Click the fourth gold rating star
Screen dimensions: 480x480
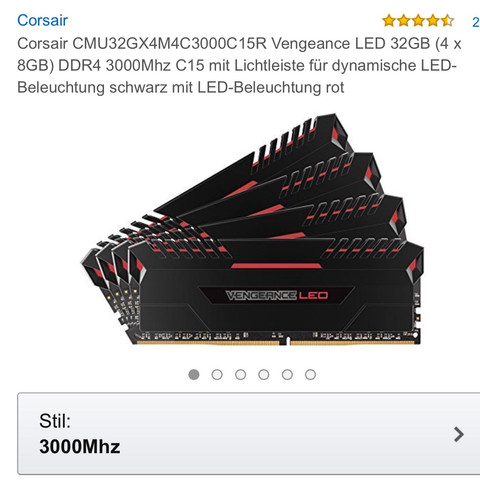click(x=433, y=21)
